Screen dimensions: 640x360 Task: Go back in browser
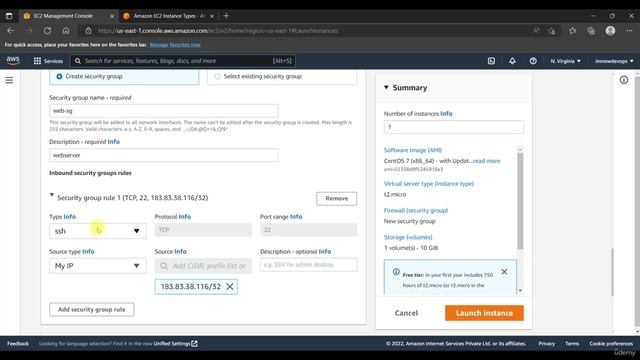(11, 31)
